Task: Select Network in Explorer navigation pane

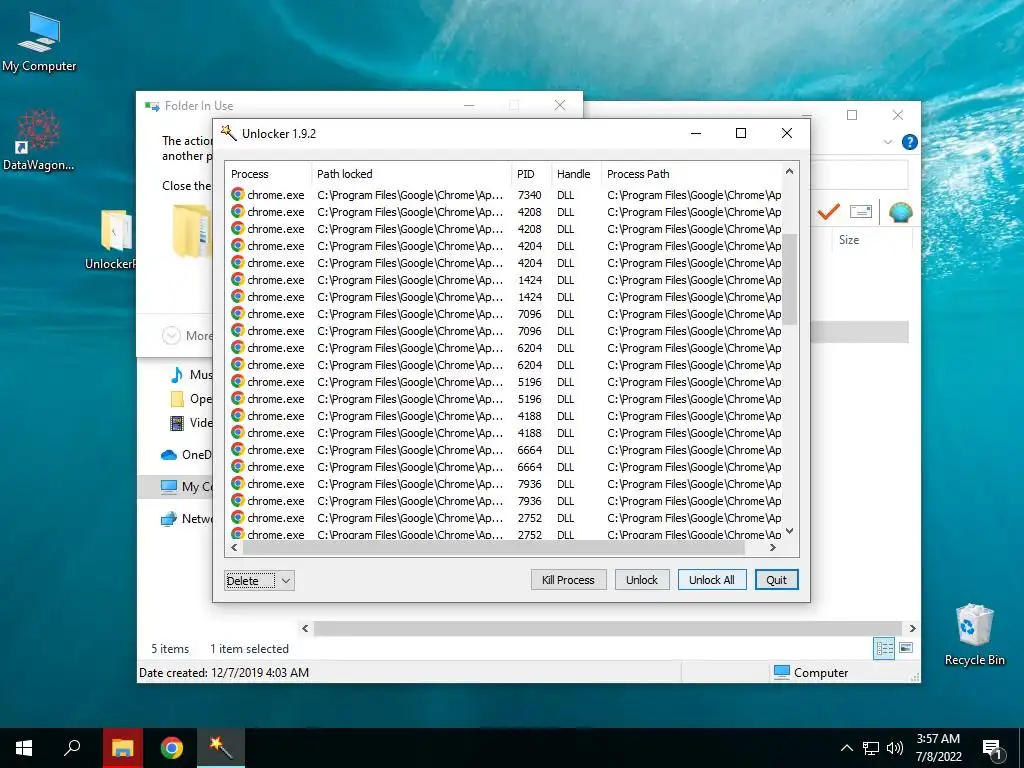Action: click(186, 519)
